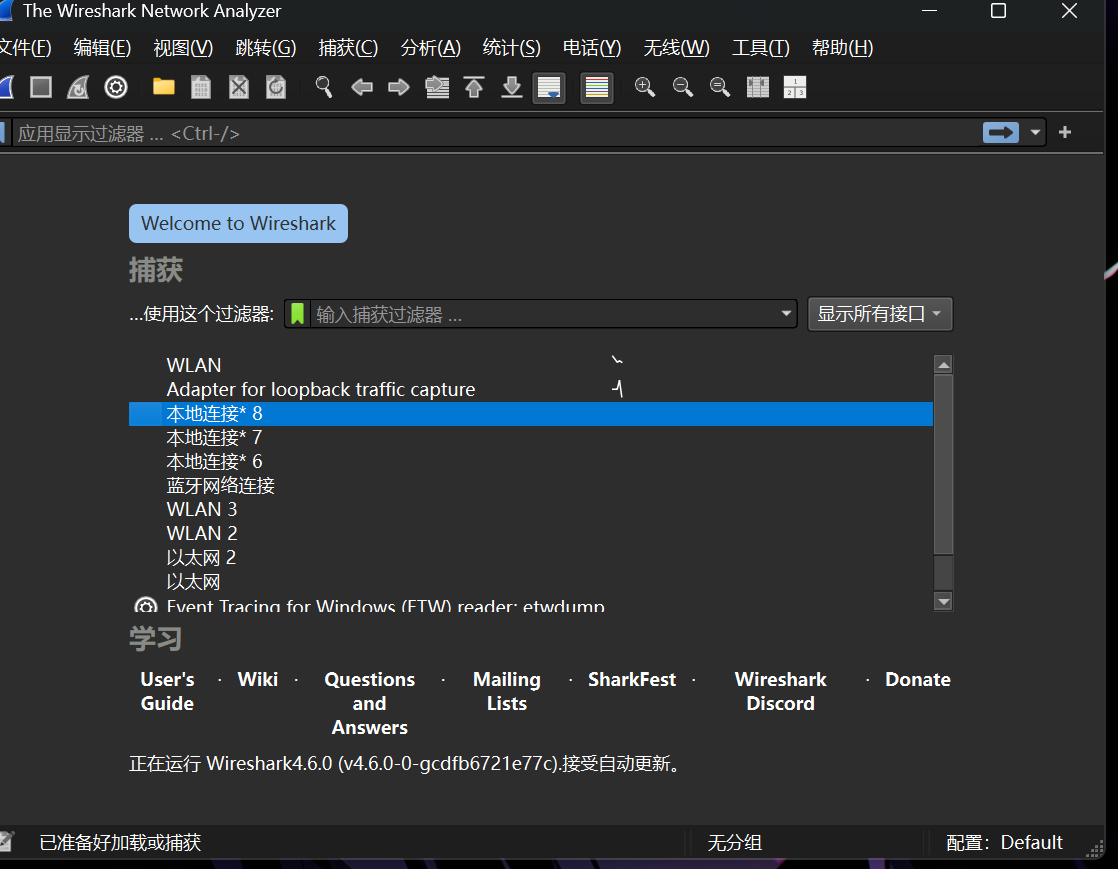Open the 显示所有接口 dropdown
1118x869 pixels.
(880, 314)
